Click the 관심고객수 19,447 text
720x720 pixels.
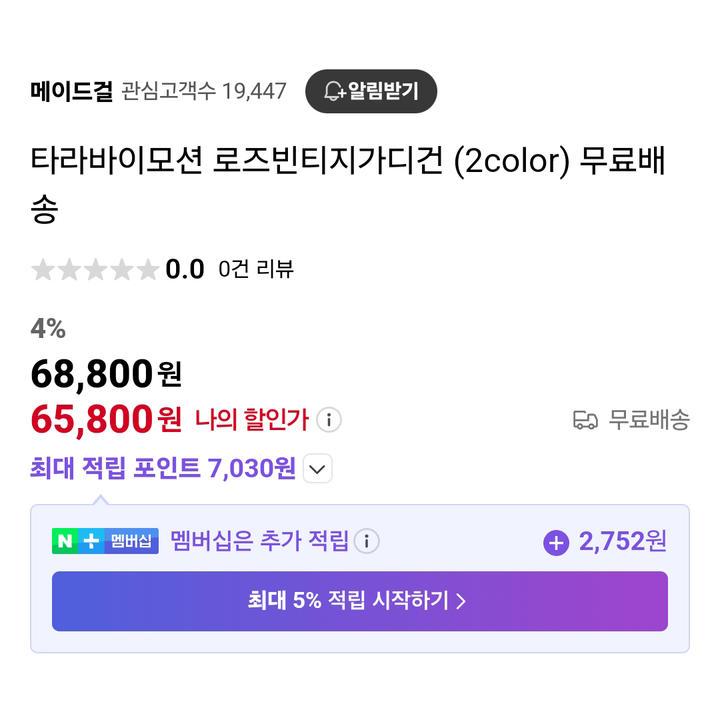[204, 91]
